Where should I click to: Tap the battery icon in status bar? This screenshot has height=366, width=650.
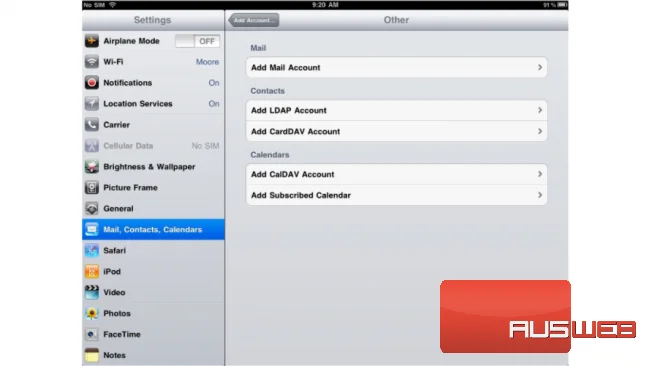[562, 5]
